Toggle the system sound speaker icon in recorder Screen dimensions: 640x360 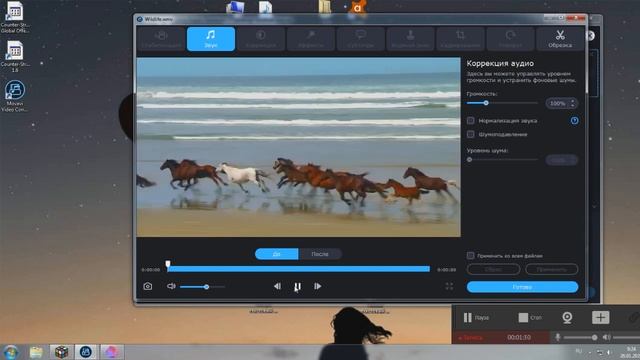pos(607,337)
